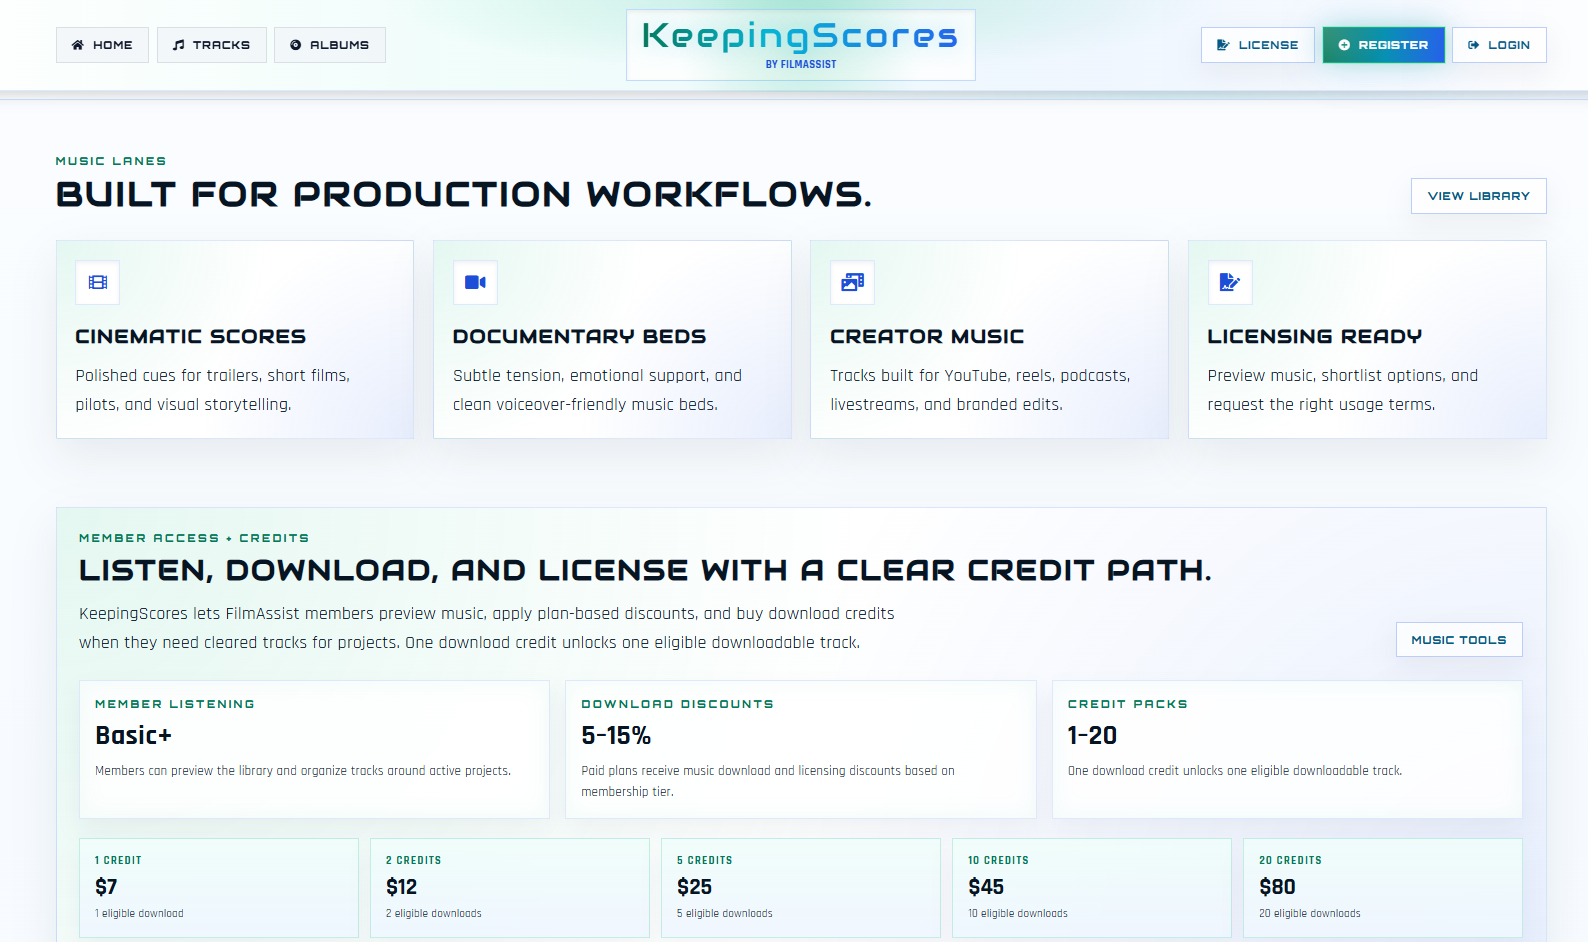Select the Creator Music card heading
Viewport: 1588px width, 942px height.
pyautogui.click(x=927, y=337)
